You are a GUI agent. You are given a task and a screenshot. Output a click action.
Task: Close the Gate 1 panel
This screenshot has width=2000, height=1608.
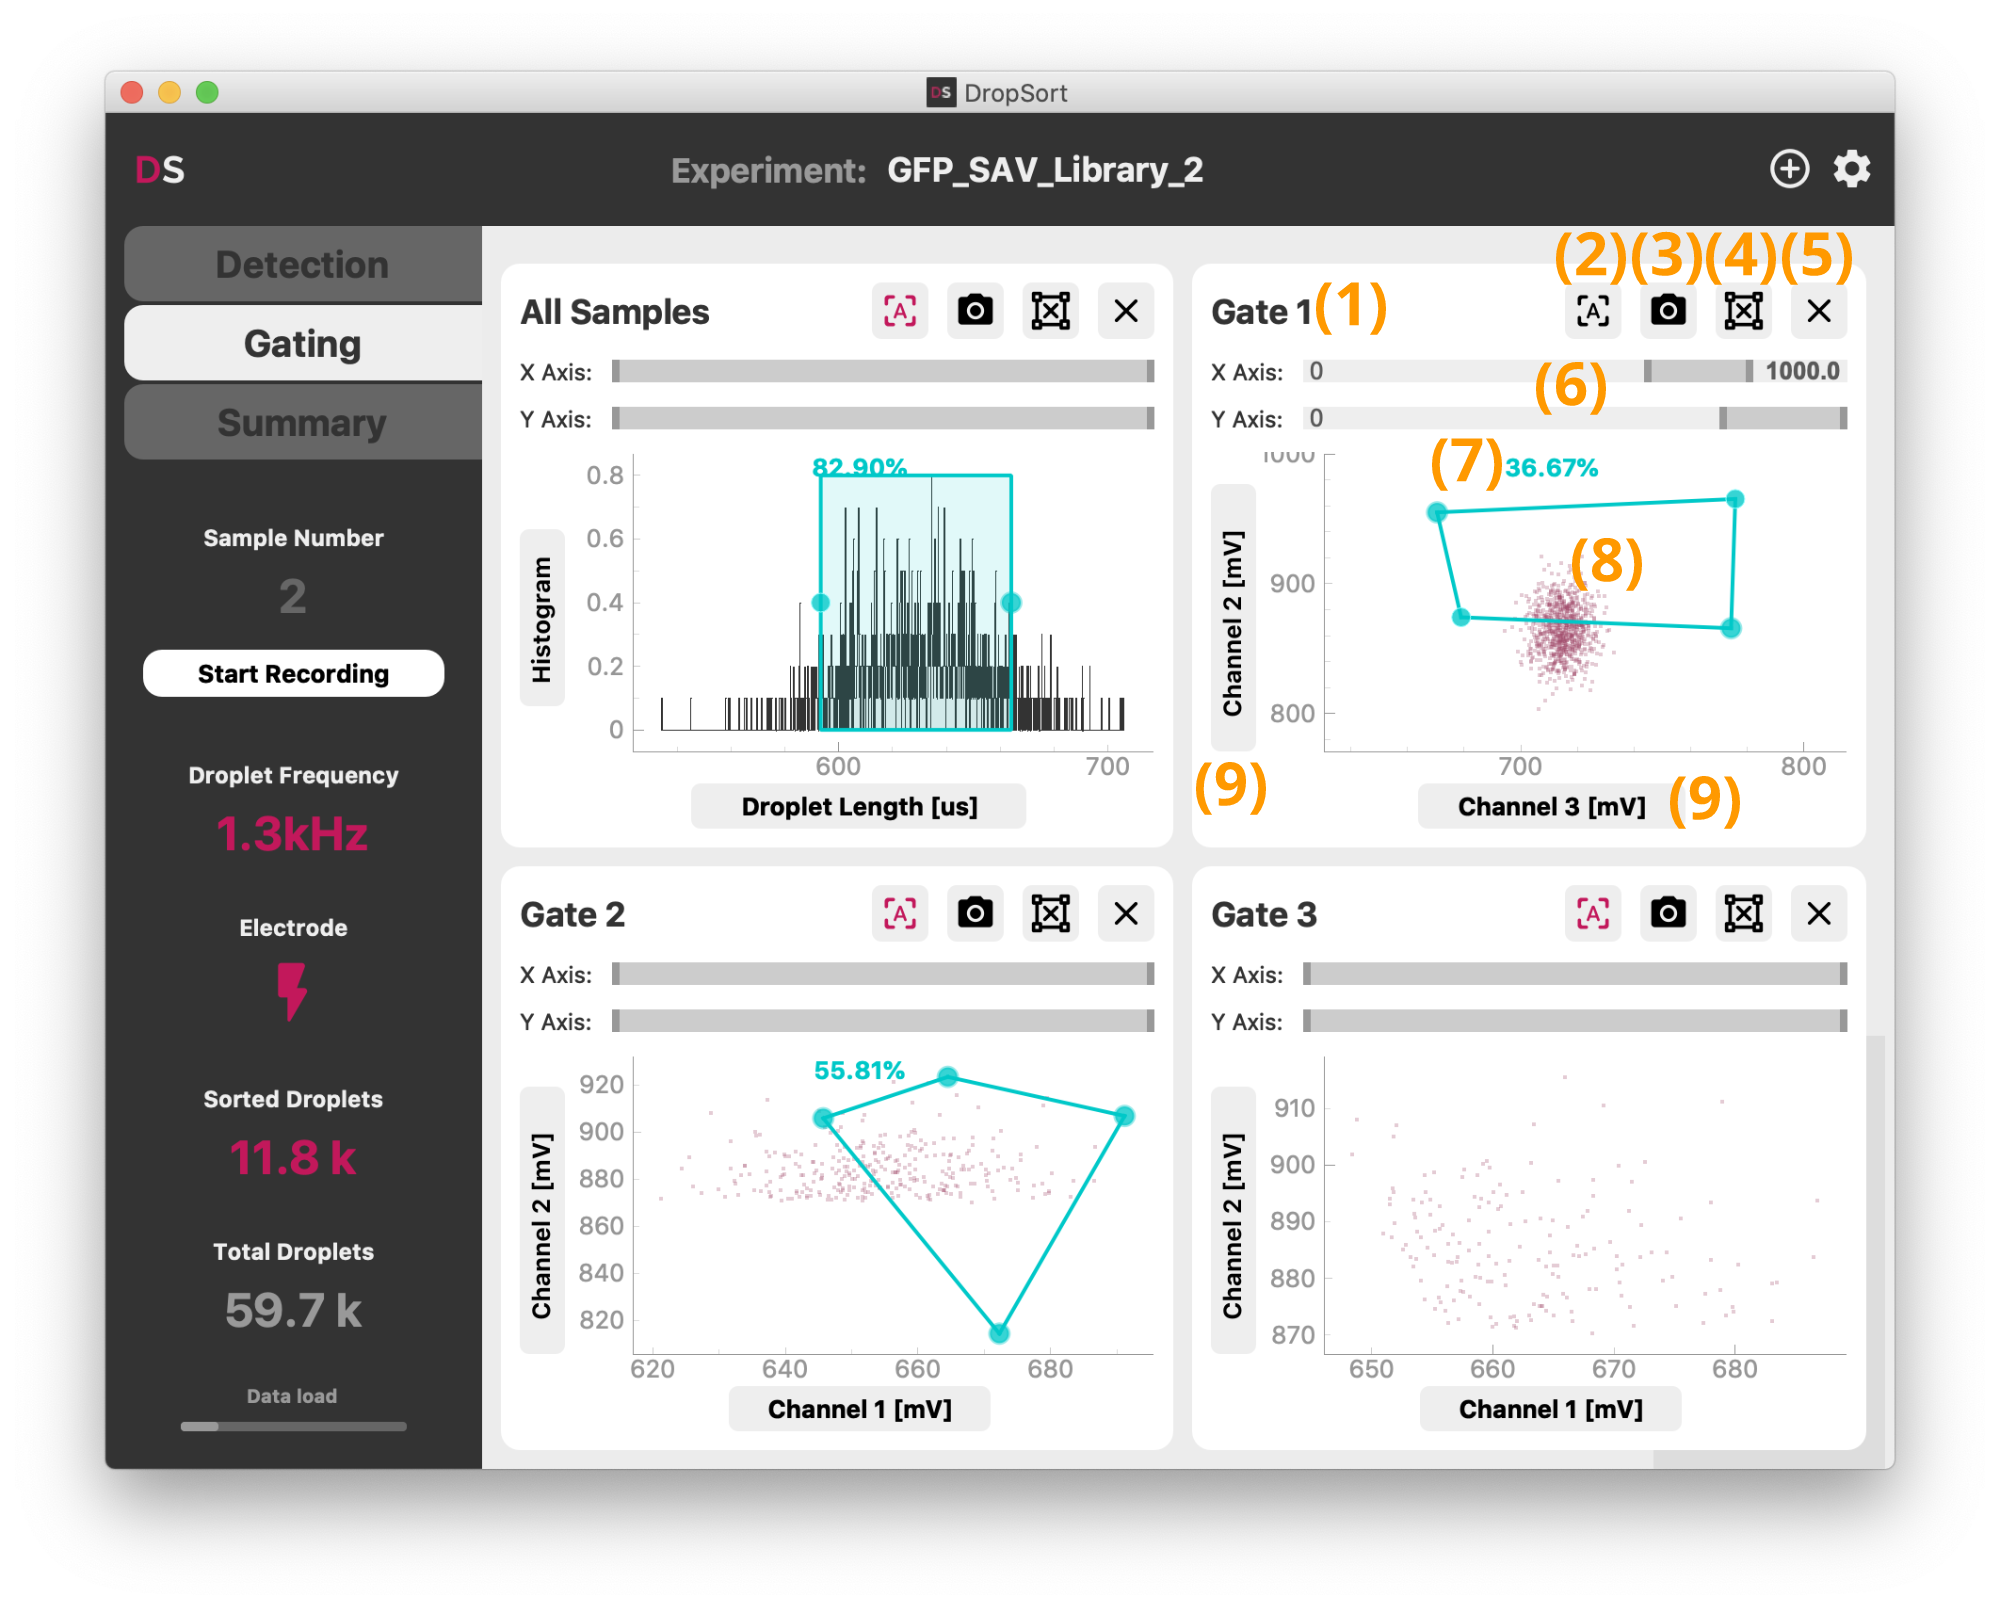pos(1818,311)
